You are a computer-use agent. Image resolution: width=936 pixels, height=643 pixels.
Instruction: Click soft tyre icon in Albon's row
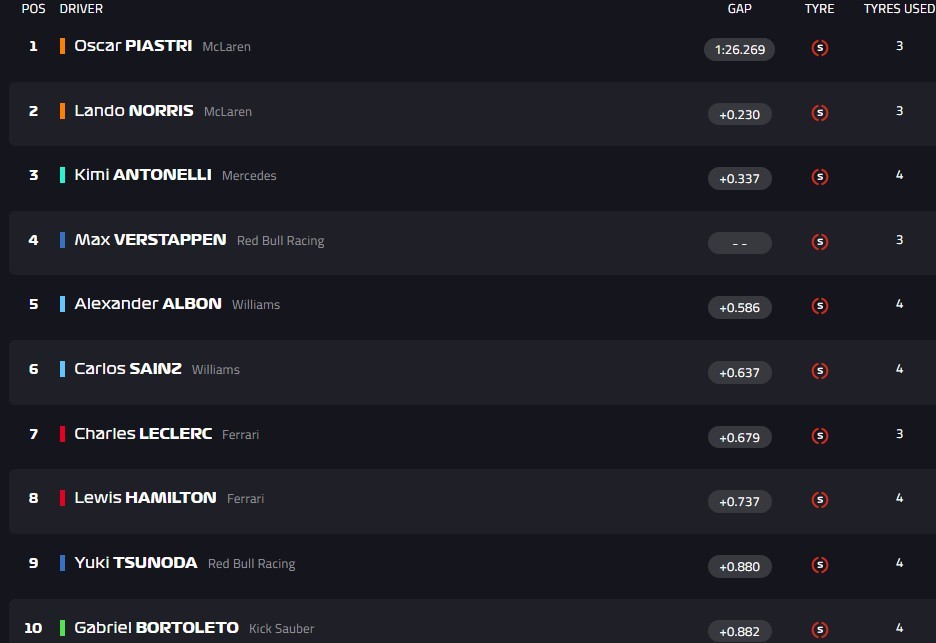820,306
